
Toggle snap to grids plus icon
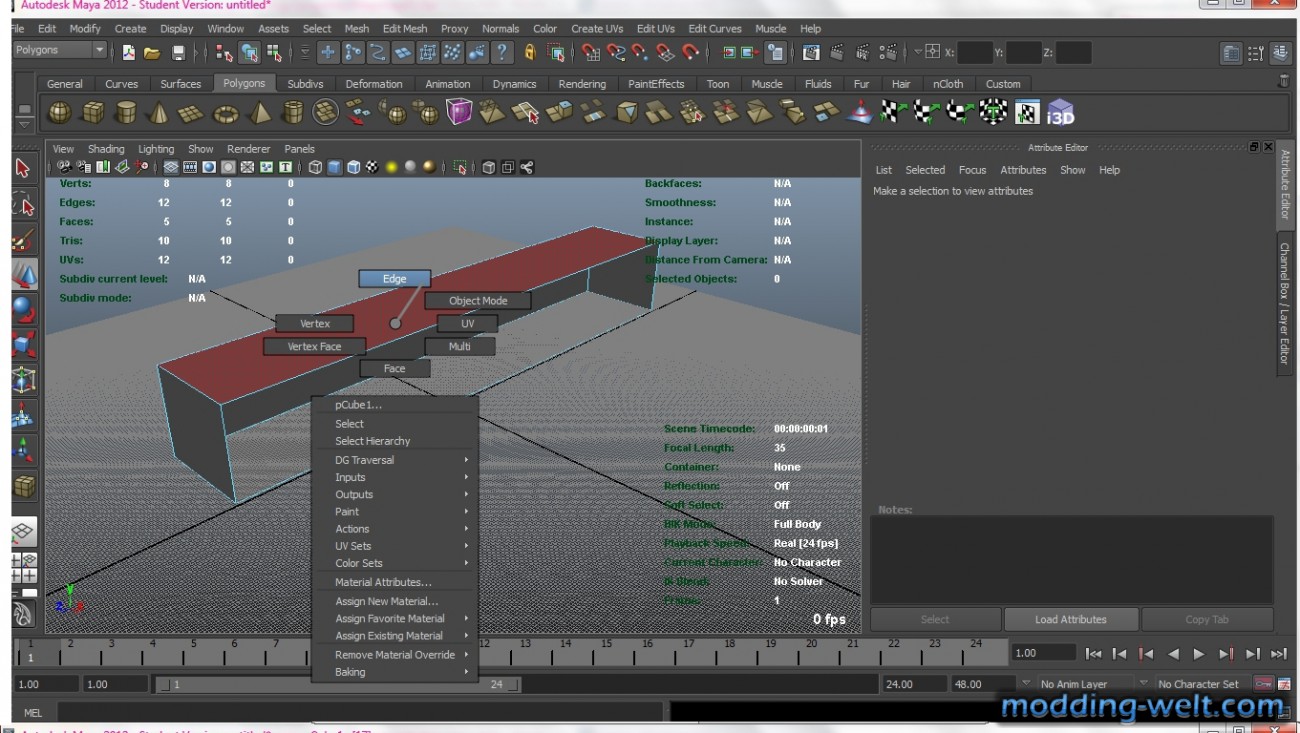pos(327,53)
